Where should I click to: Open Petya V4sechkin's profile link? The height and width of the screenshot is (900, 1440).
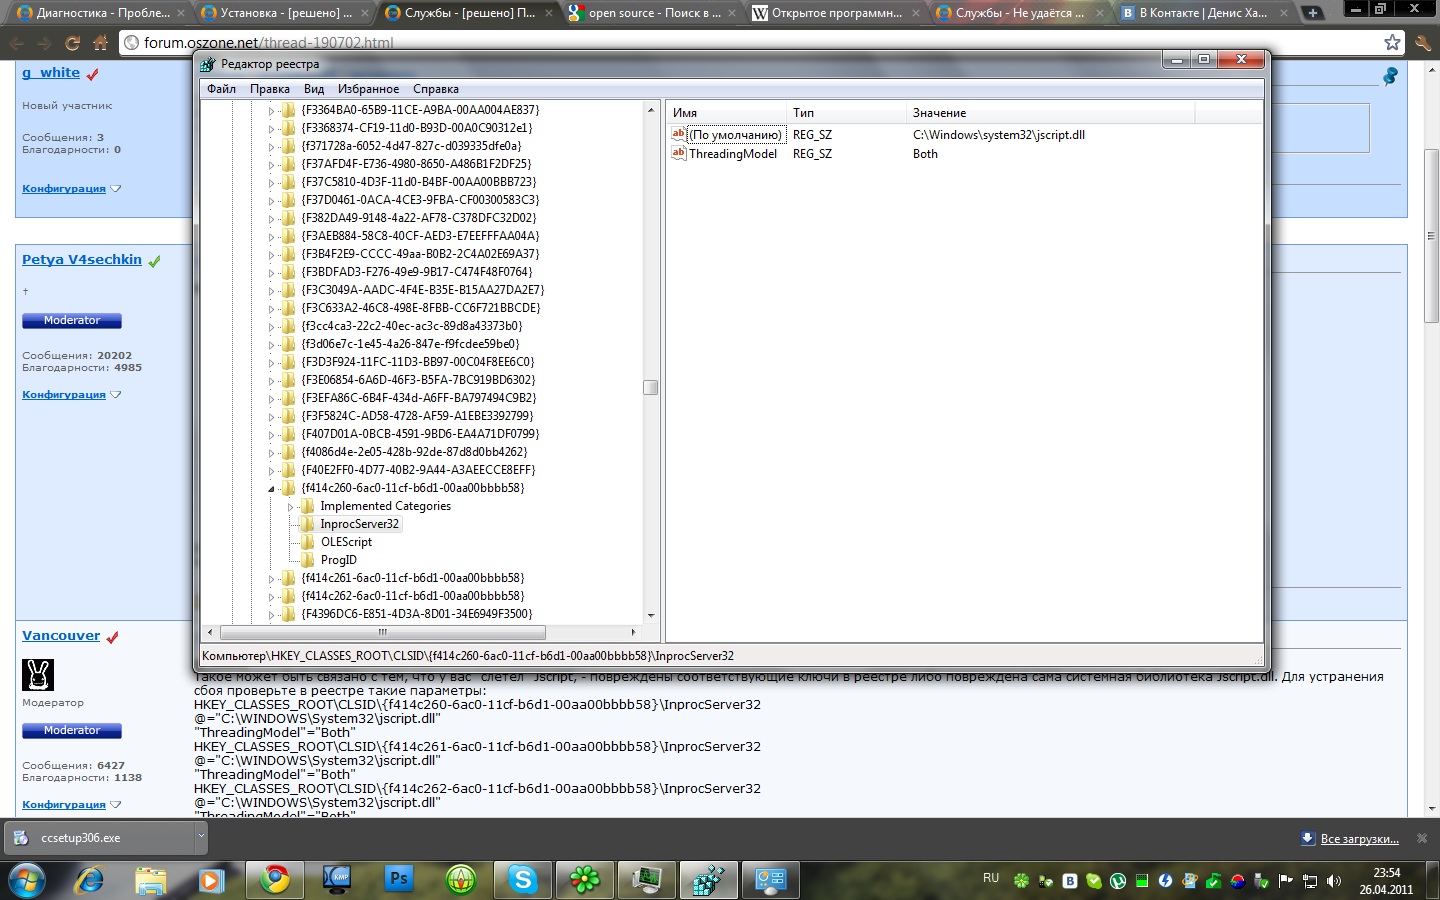pos(82,260)
